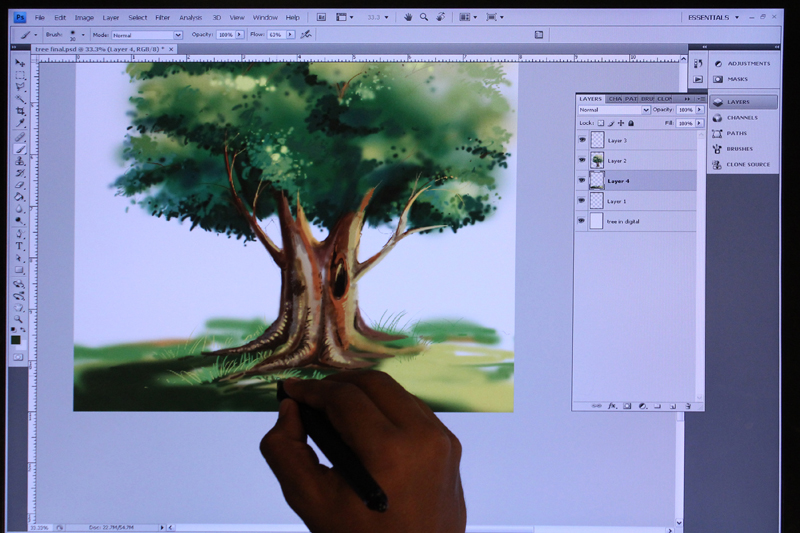Select the Move tool
Image resolution: width=800 pixels, height=533 pixels.
[19, 63]
